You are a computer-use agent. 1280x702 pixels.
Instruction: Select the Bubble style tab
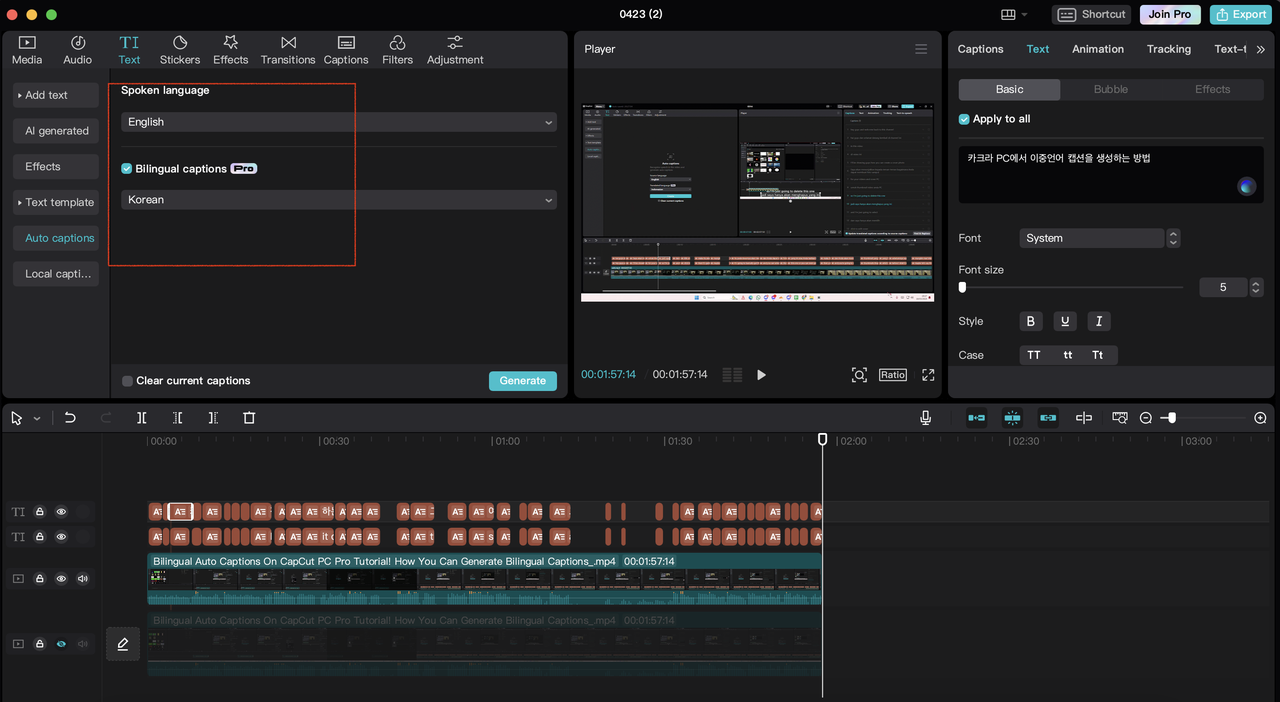pyautogui.click(x=1111, y=89)
